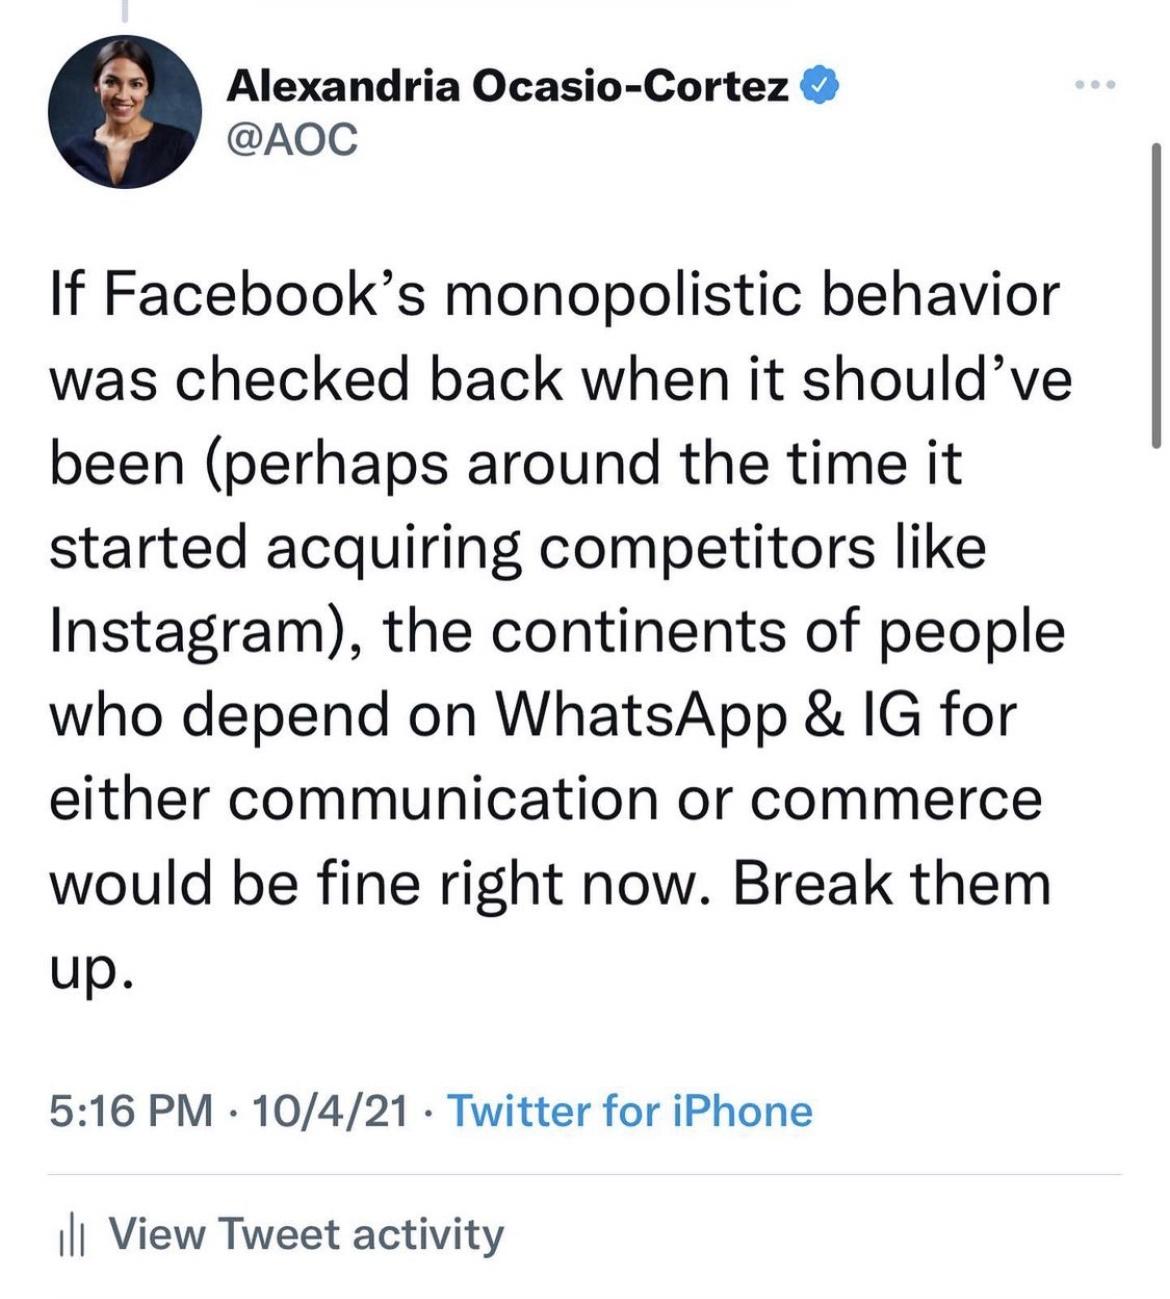Viewport: 1170px width, 1299px height.
Task: Click the vertical scrollbar thumb
Action: tap(1156, 296)
